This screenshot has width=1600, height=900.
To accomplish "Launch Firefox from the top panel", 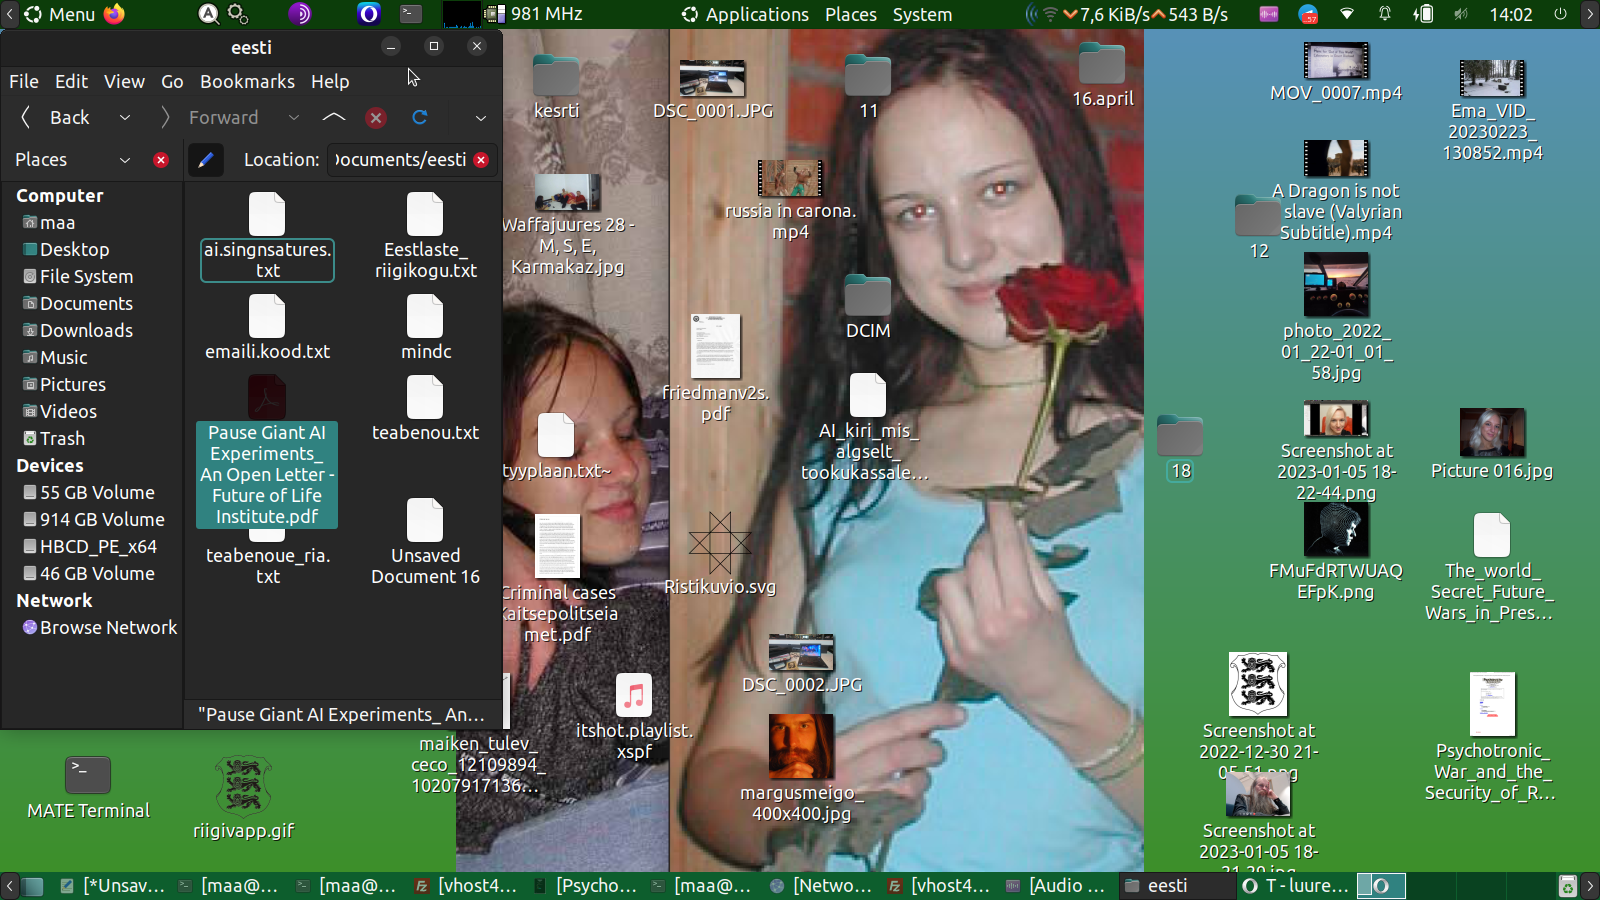I will point(115,14).
